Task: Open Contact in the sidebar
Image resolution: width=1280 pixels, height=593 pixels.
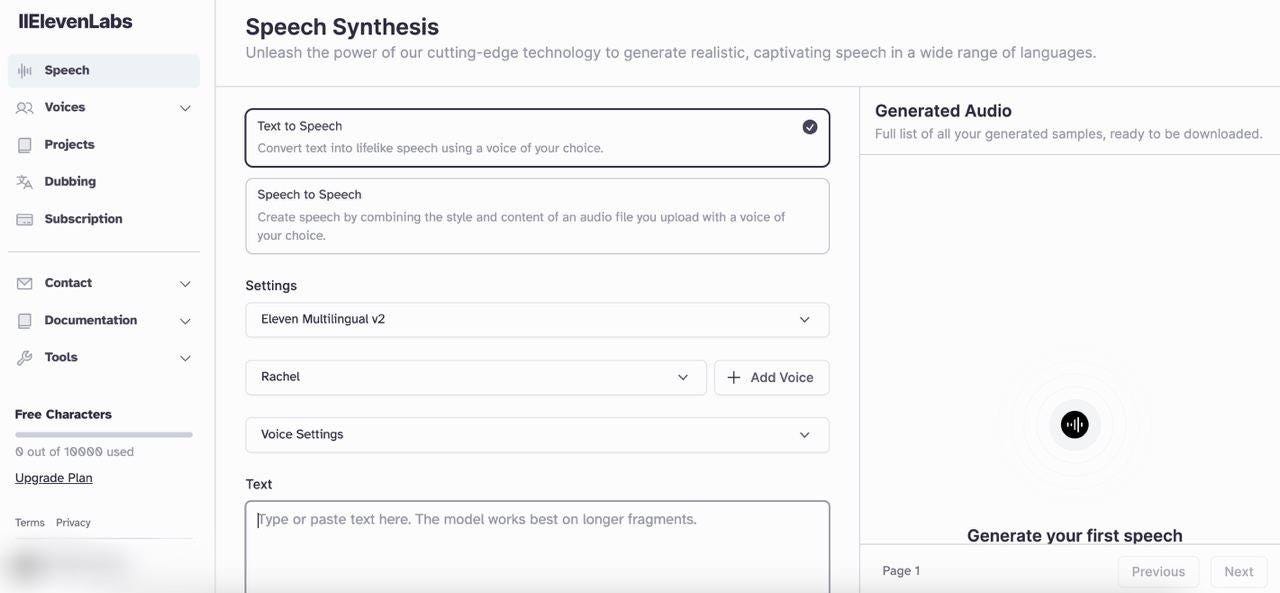Action: [104, 284]
